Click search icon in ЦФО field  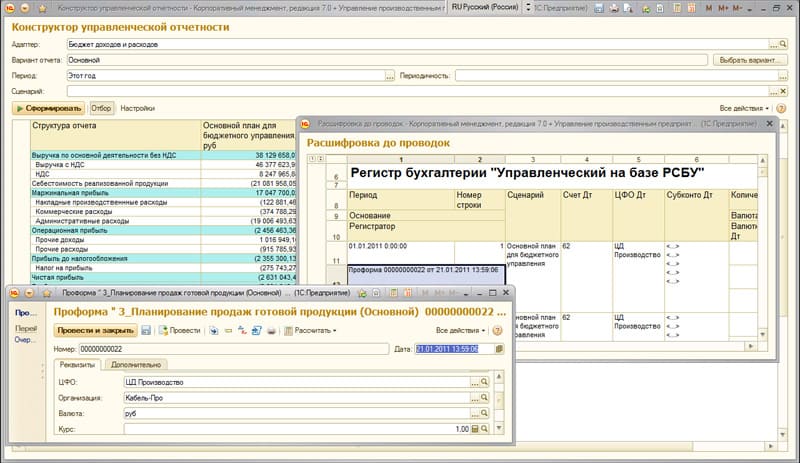pyautogui.click(x=484, y=382)
